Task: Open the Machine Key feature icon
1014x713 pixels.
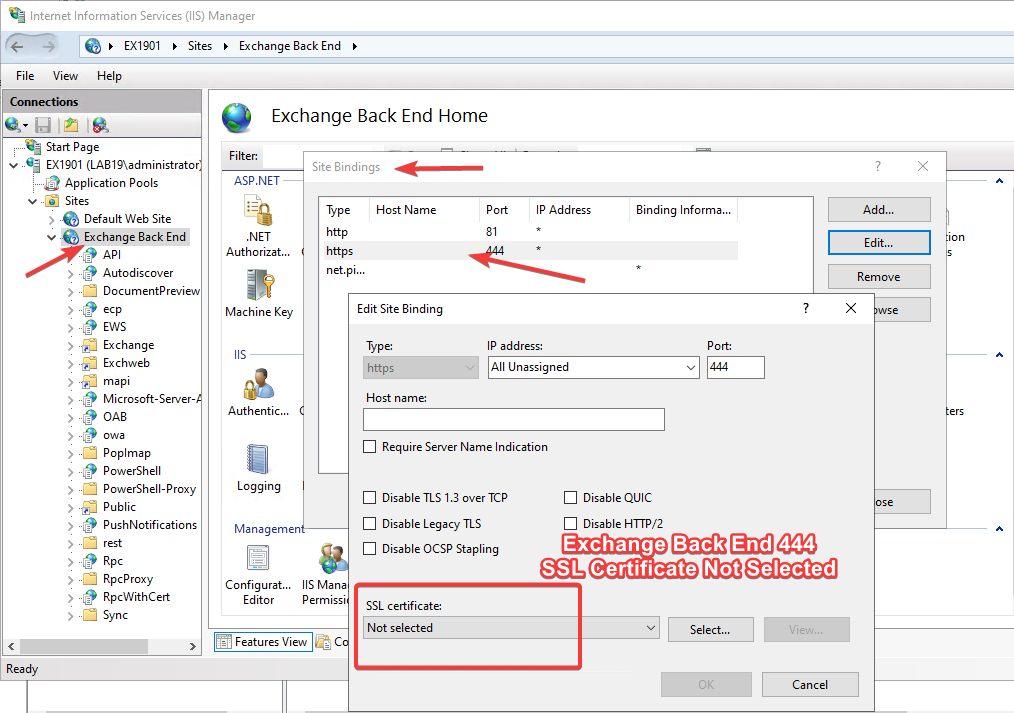Action: point(261,284)
